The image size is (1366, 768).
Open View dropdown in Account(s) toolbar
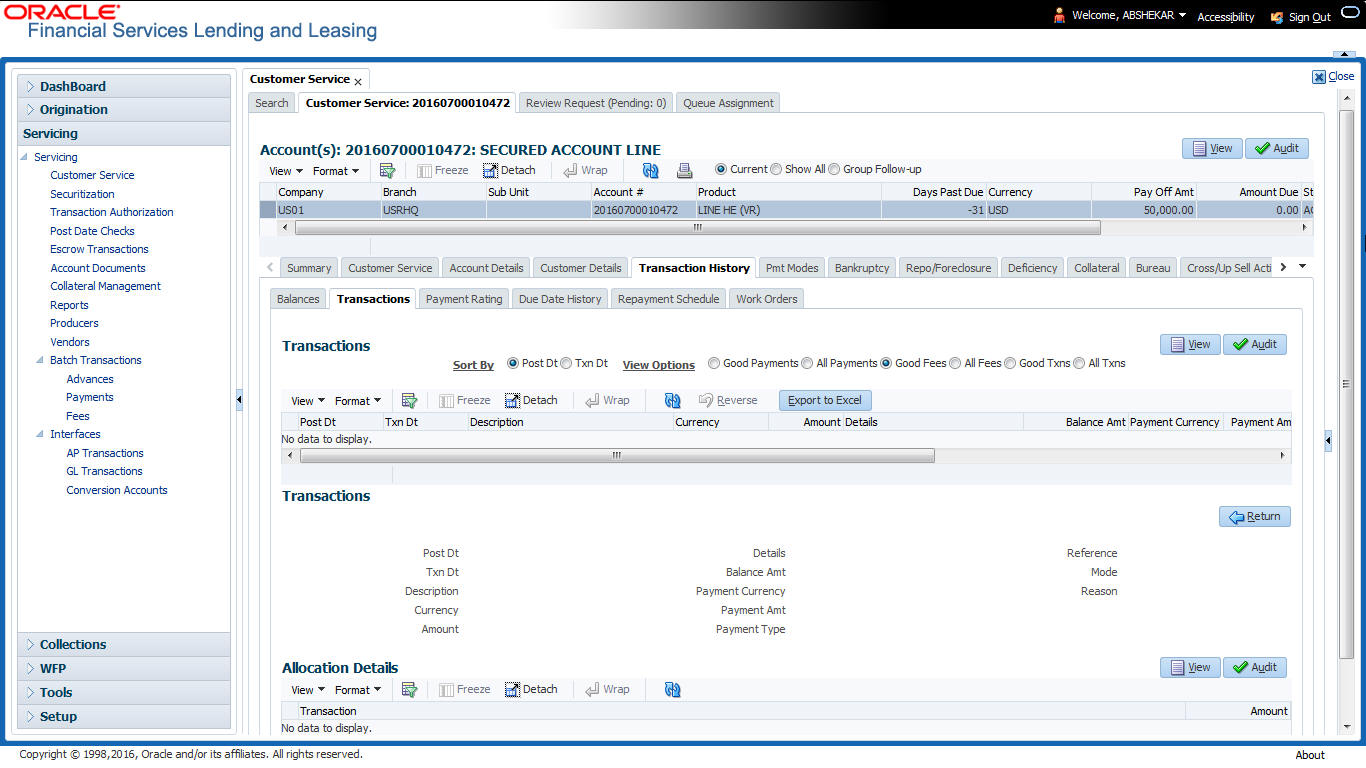coord(286,171)
